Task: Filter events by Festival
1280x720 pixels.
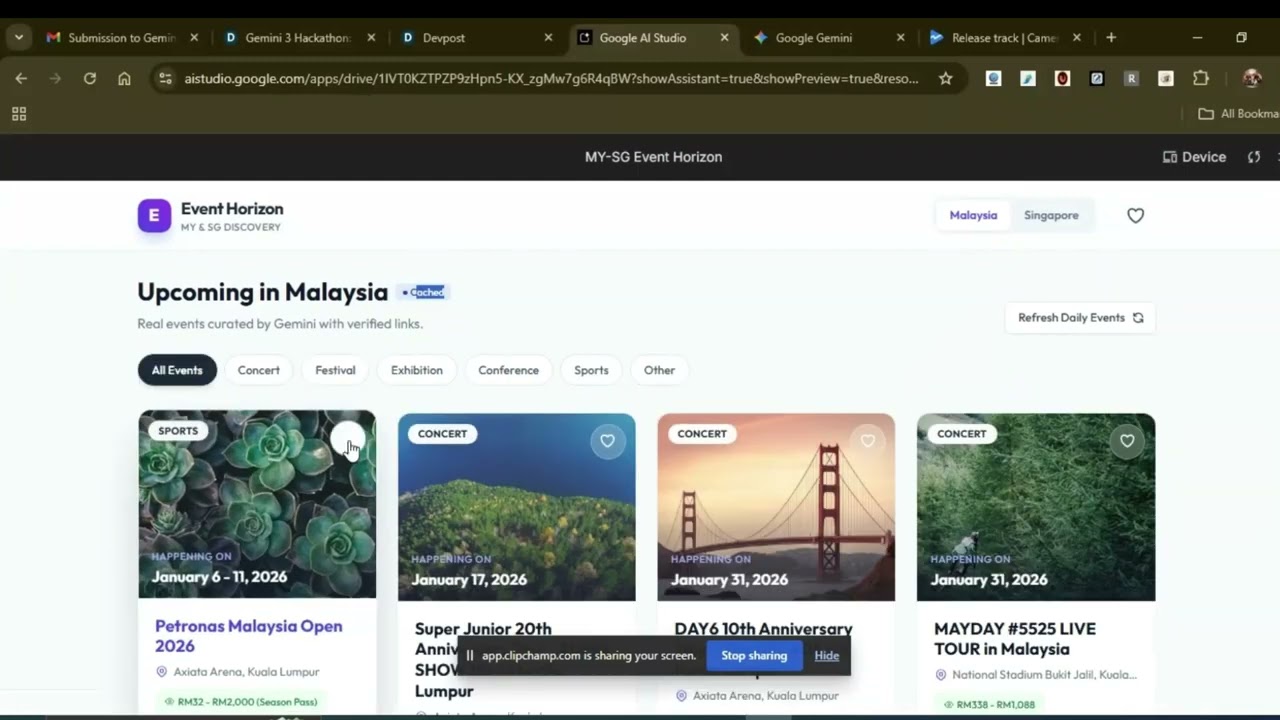Action: [x=335, y=370]
